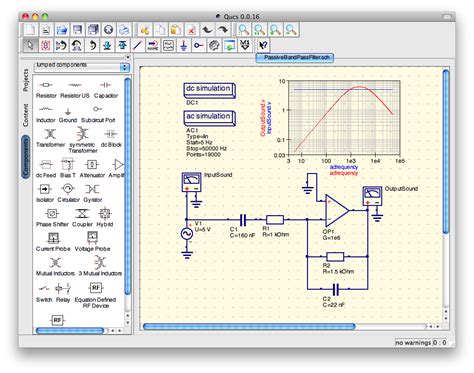Click the schematic vertical scrollbar
The image size is (474, 373).
click(x=446, y=152)
